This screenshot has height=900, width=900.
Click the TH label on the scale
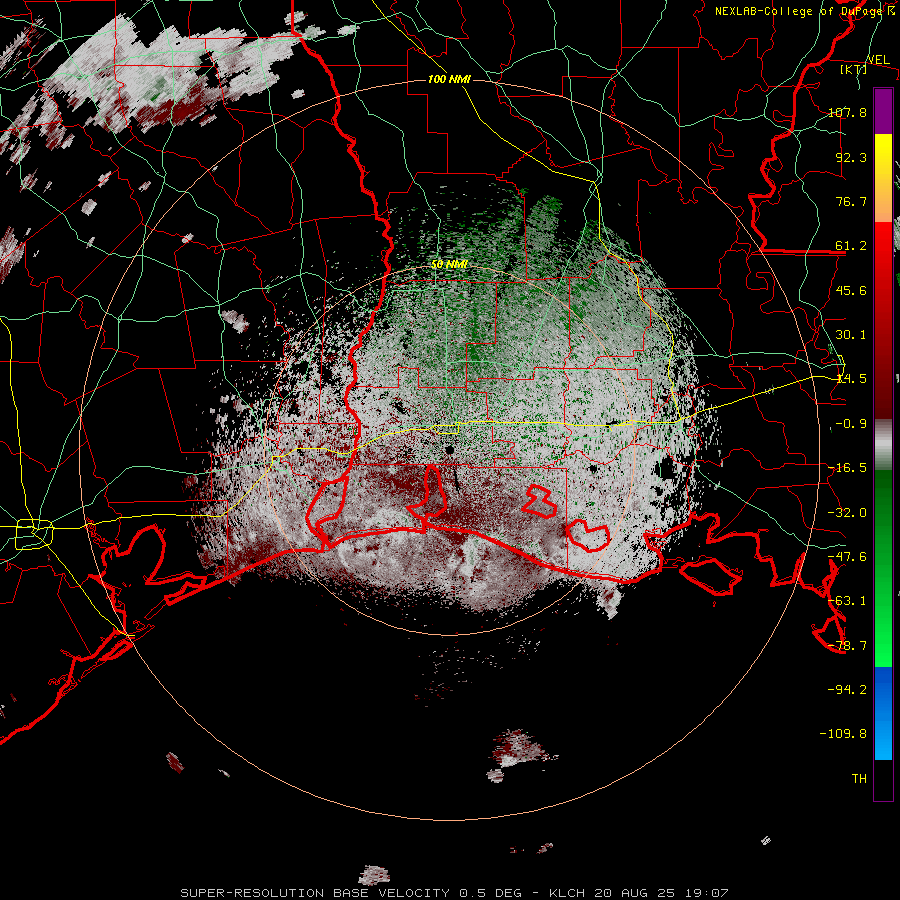[x=859, y=779]
